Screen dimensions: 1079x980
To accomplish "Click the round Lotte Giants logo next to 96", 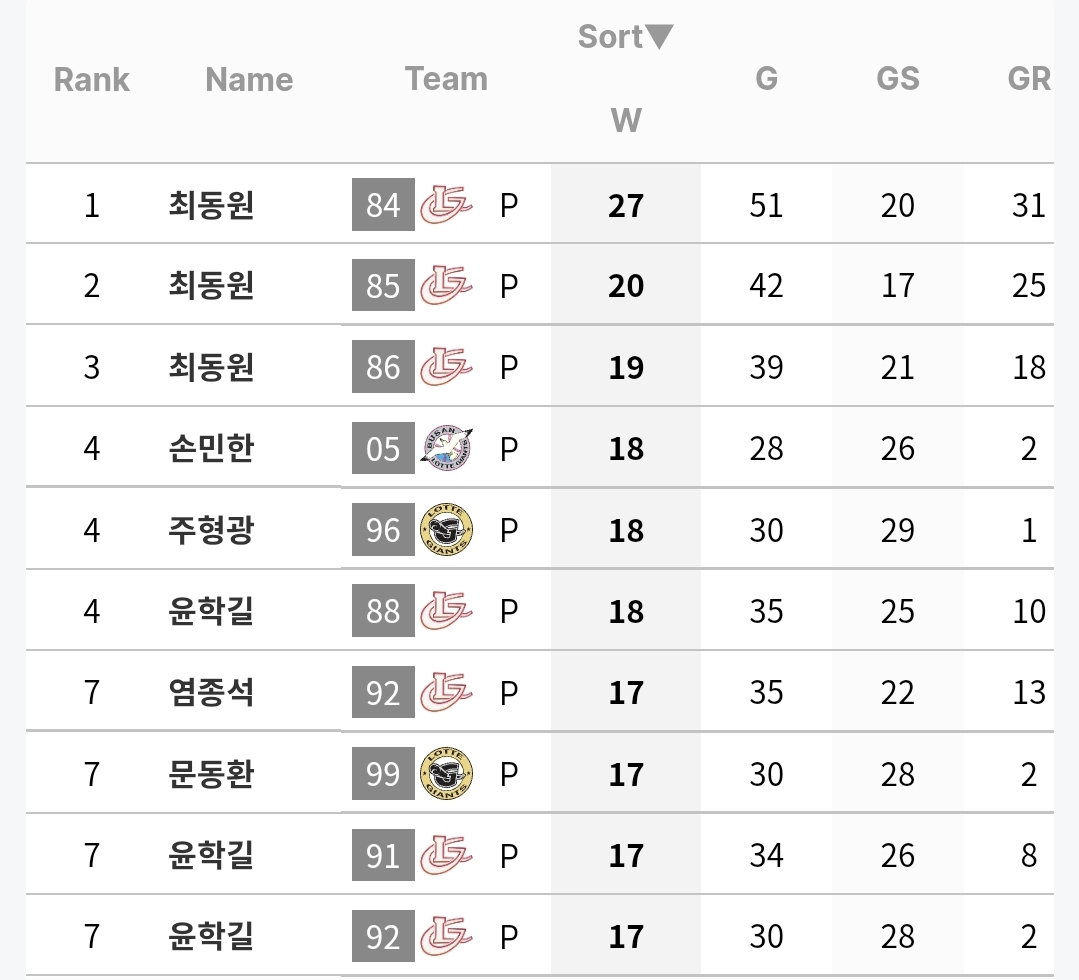I will (x=447, y=529).
